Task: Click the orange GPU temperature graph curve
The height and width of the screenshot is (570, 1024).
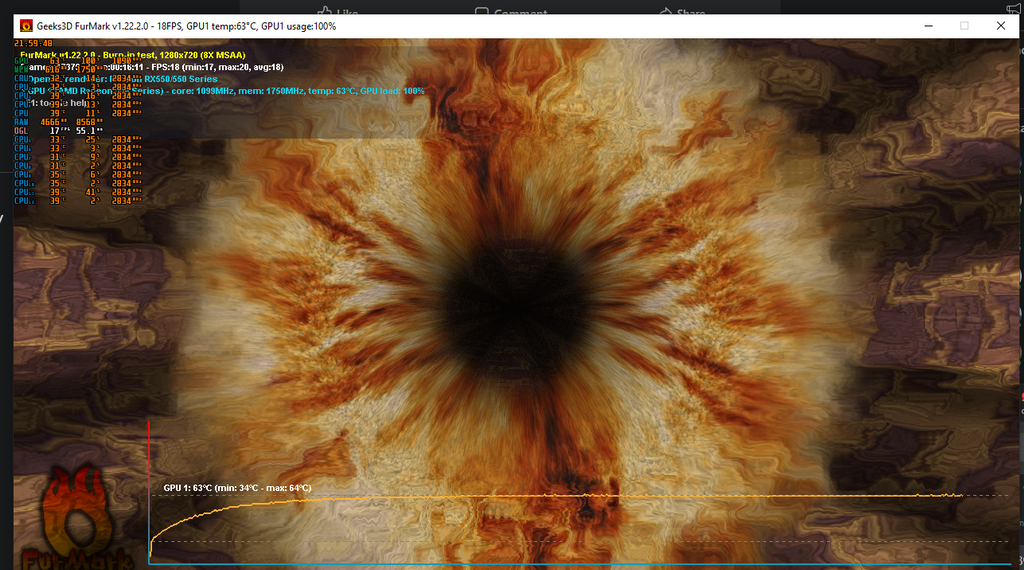Action: coord(555,498)
